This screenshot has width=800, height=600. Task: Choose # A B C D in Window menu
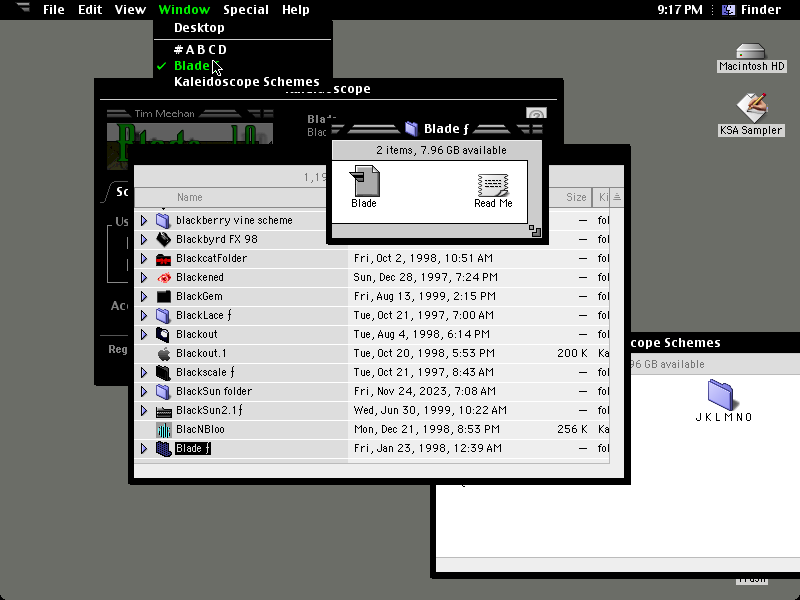pyautogui.click(x=243, y=50)
